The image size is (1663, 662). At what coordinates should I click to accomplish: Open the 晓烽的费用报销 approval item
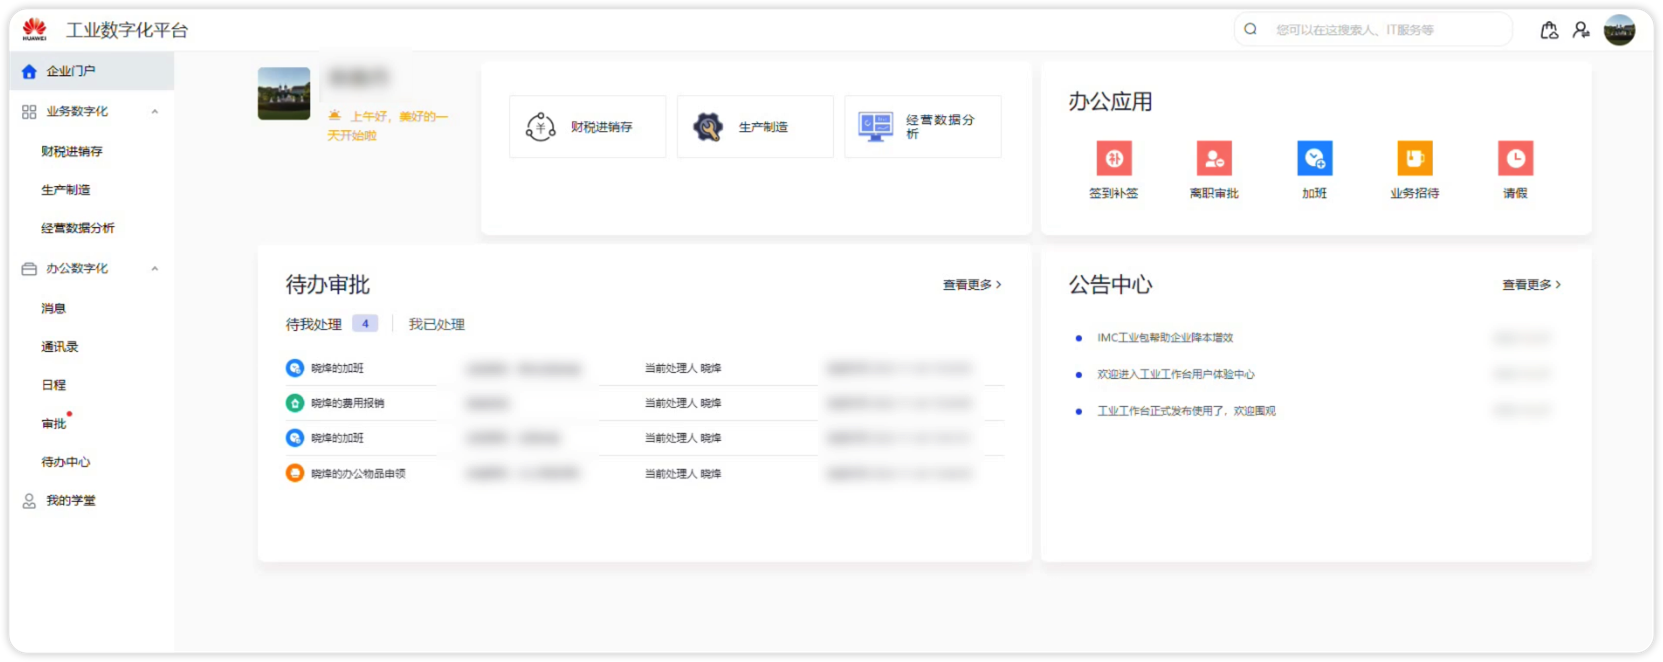point(347,403)
